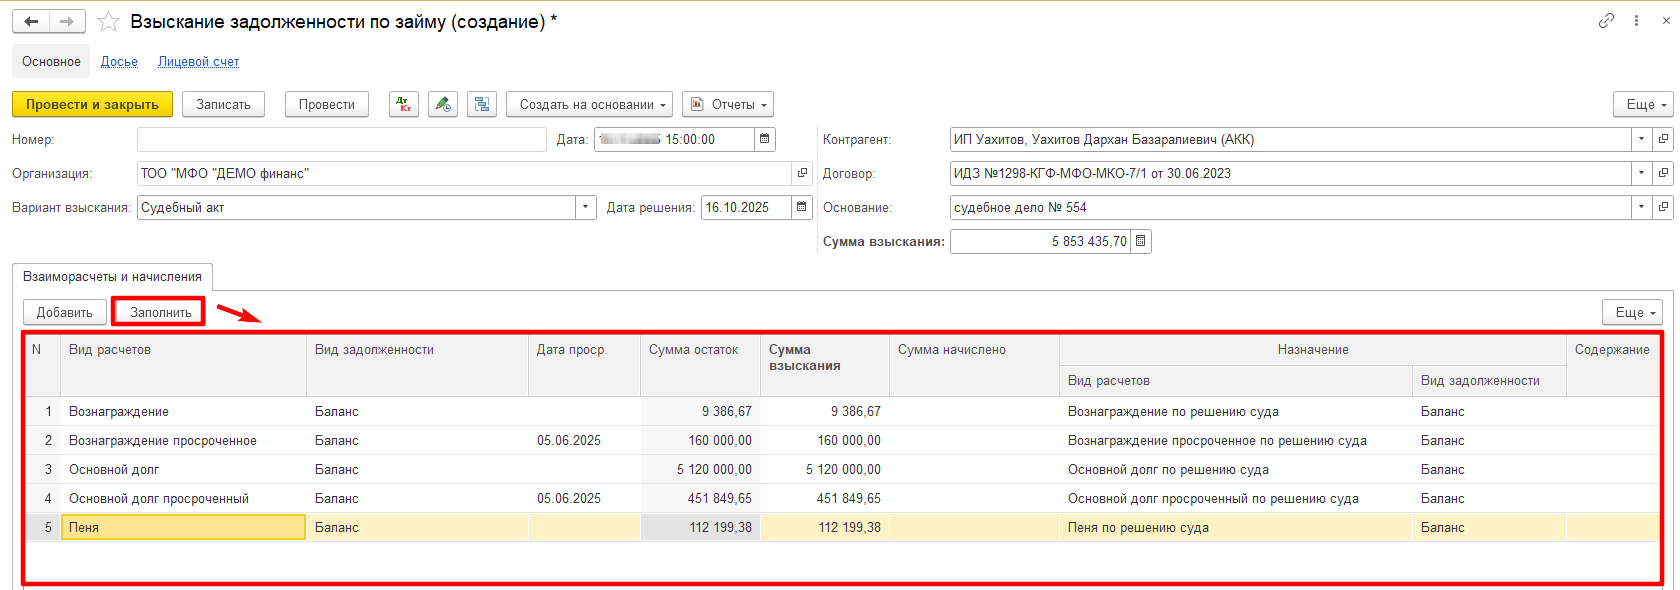Click the forward navigation arrow
This screenshot has height=590, width=1680.
(67, 21)
